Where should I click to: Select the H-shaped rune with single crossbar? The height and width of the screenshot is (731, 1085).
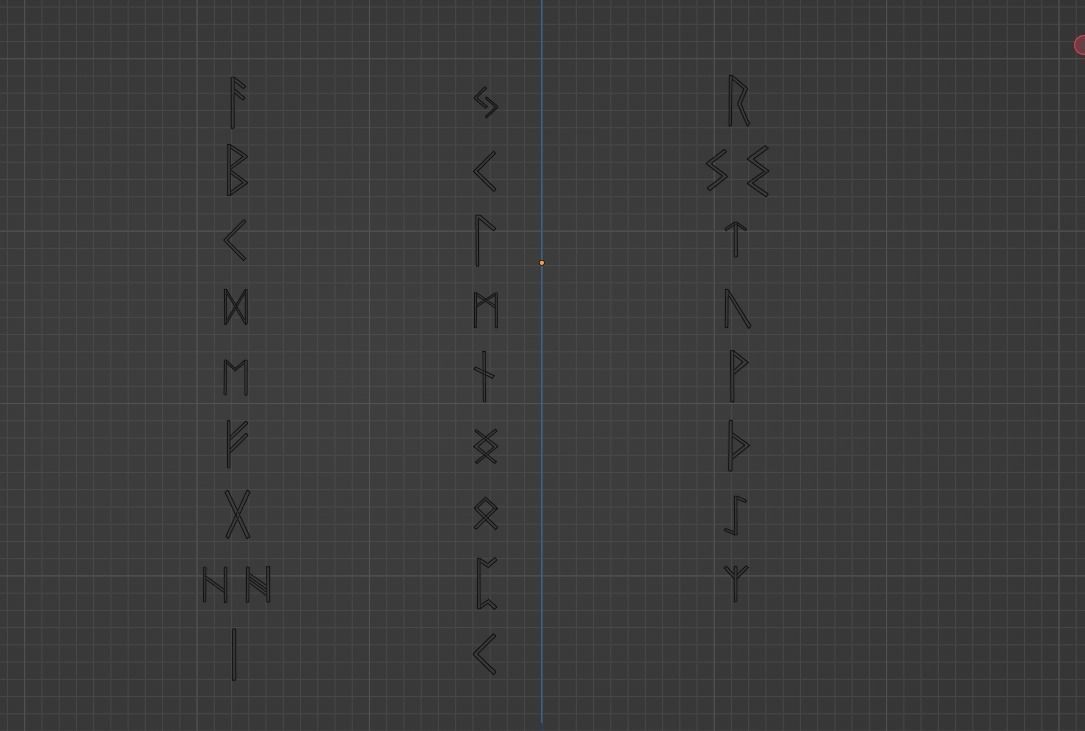click(x=215, y=584)
